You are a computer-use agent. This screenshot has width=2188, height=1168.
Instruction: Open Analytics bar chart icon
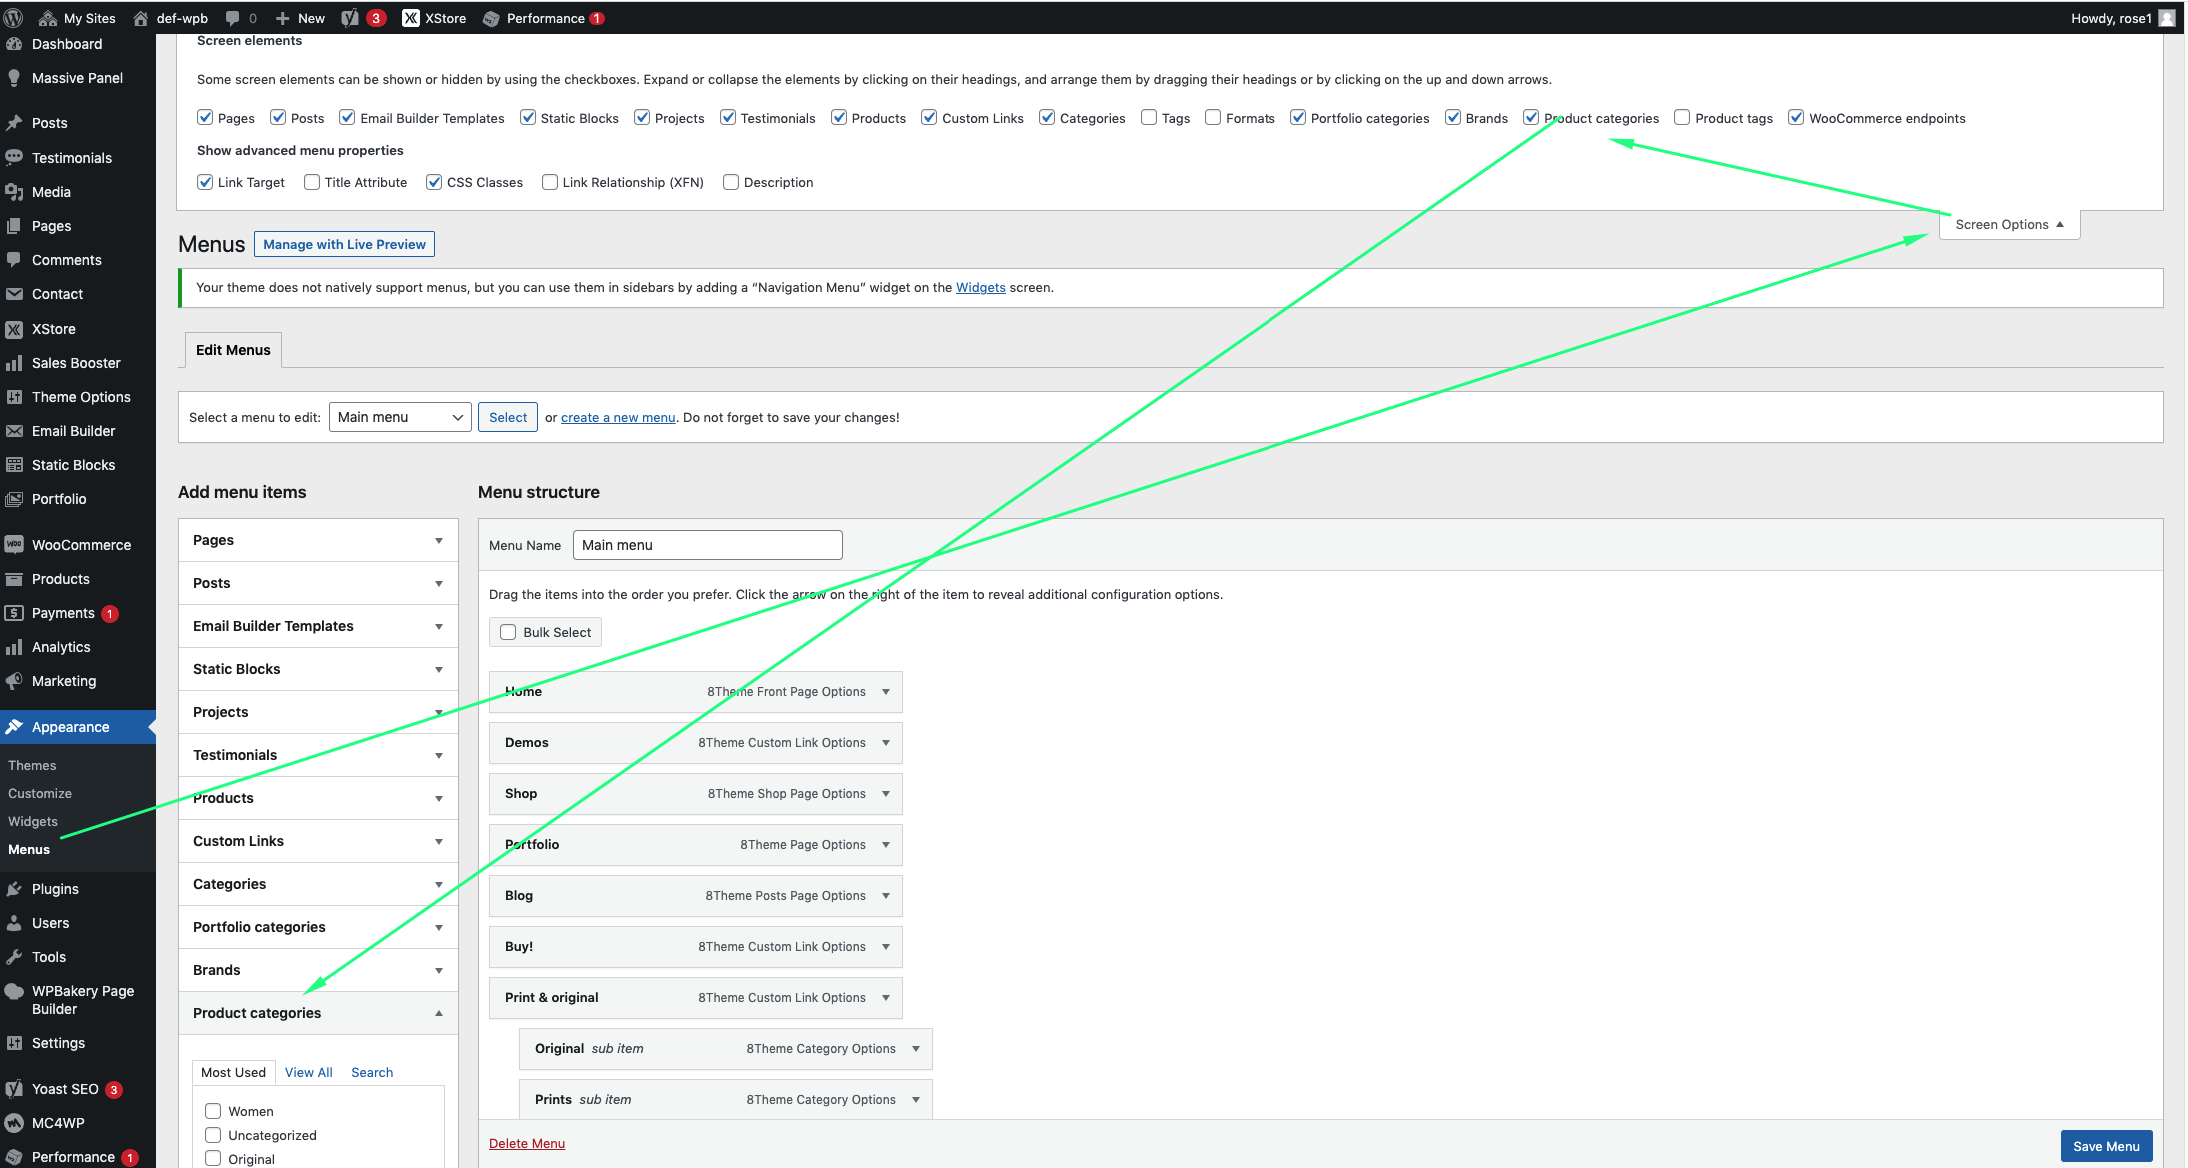pos(14,647)
